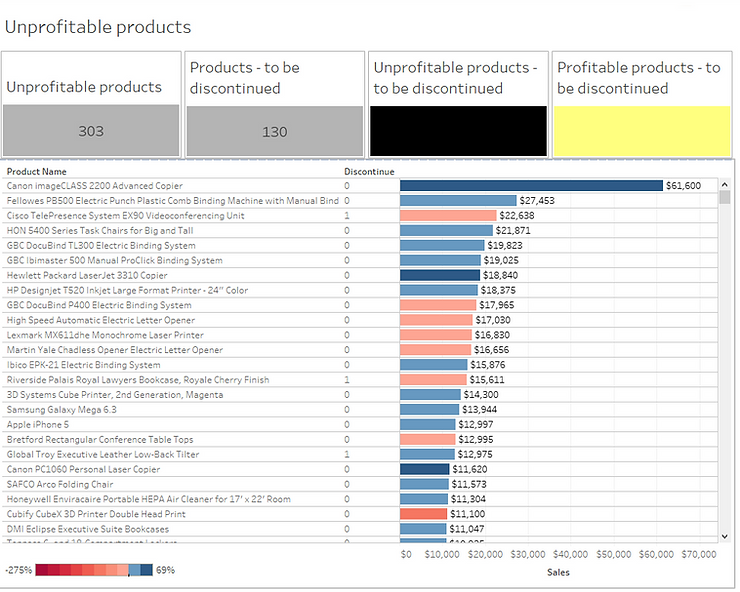
Task: Click the dark blue end of color legend
Action: [x=146, y=570]
